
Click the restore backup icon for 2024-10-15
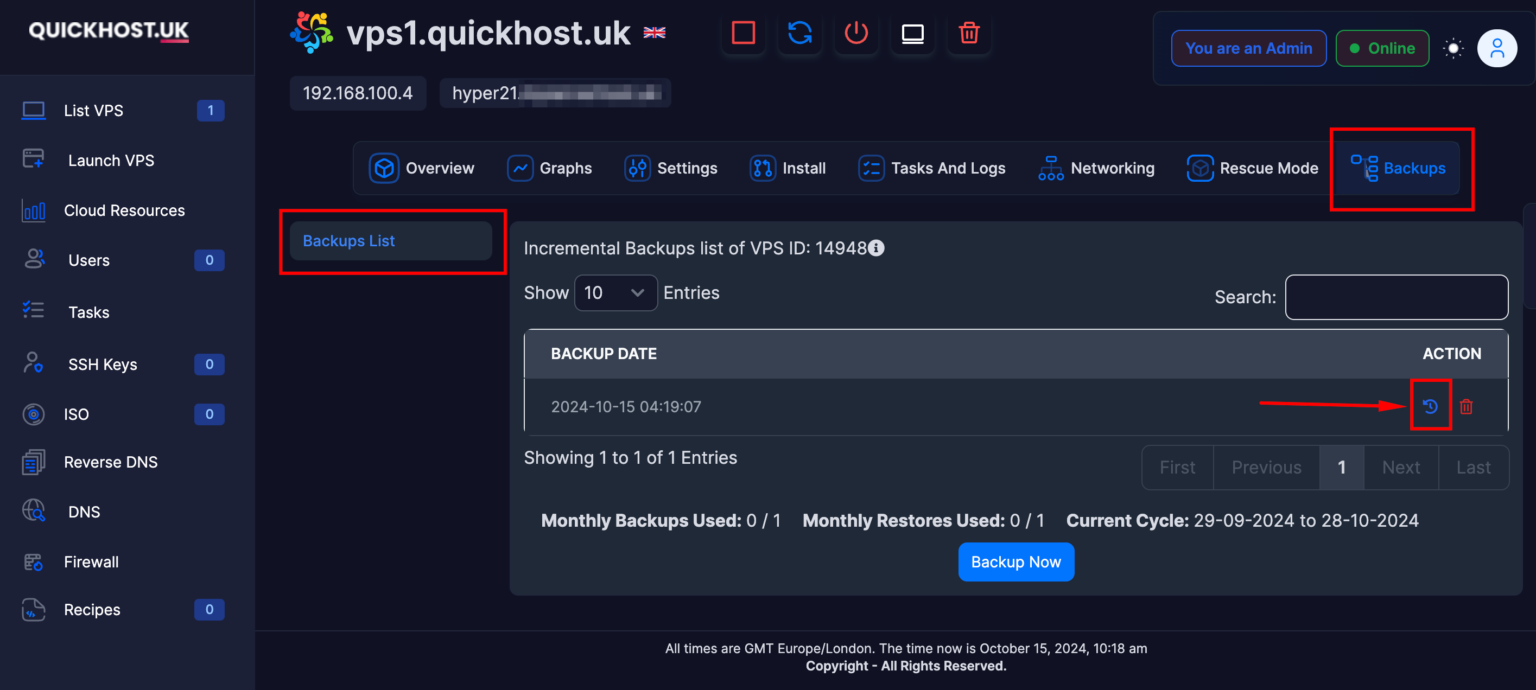point(1431,406)
